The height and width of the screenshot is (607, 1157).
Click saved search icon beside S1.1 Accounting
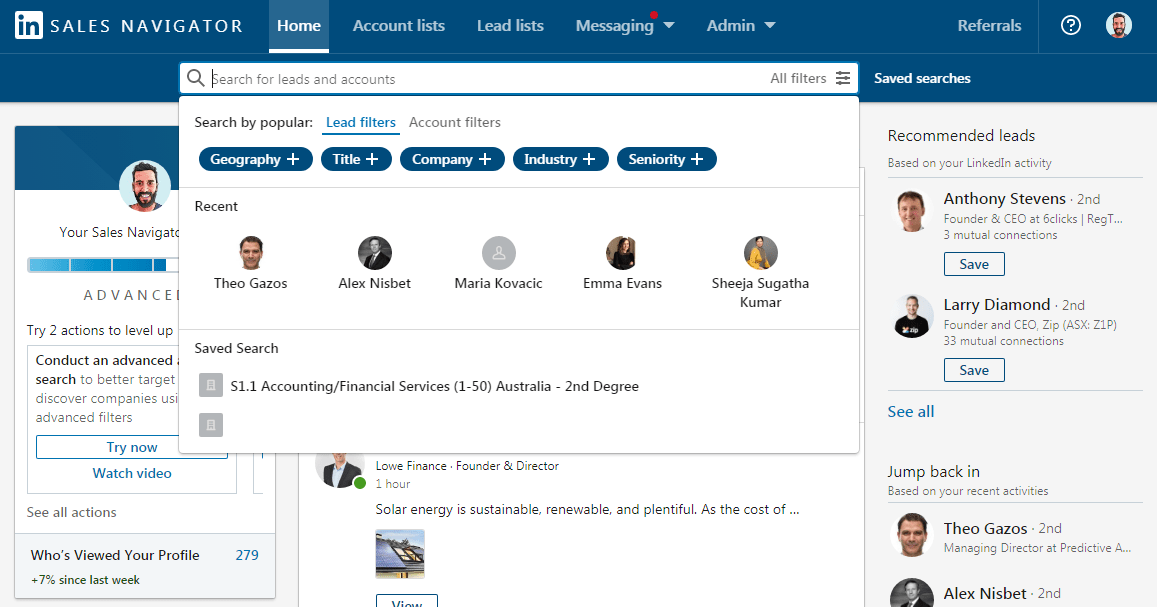(211, 385)
